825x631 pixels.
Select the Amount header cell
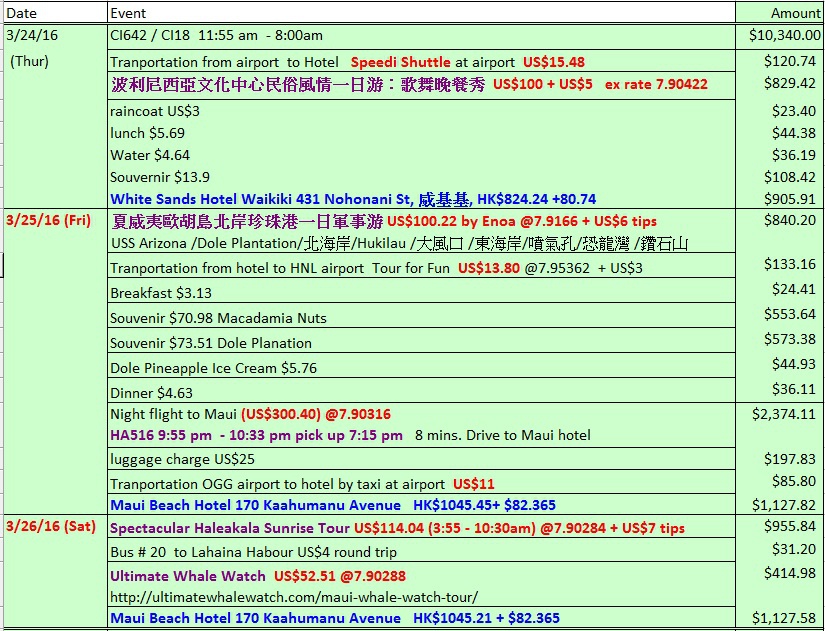(x=780, y=13)
